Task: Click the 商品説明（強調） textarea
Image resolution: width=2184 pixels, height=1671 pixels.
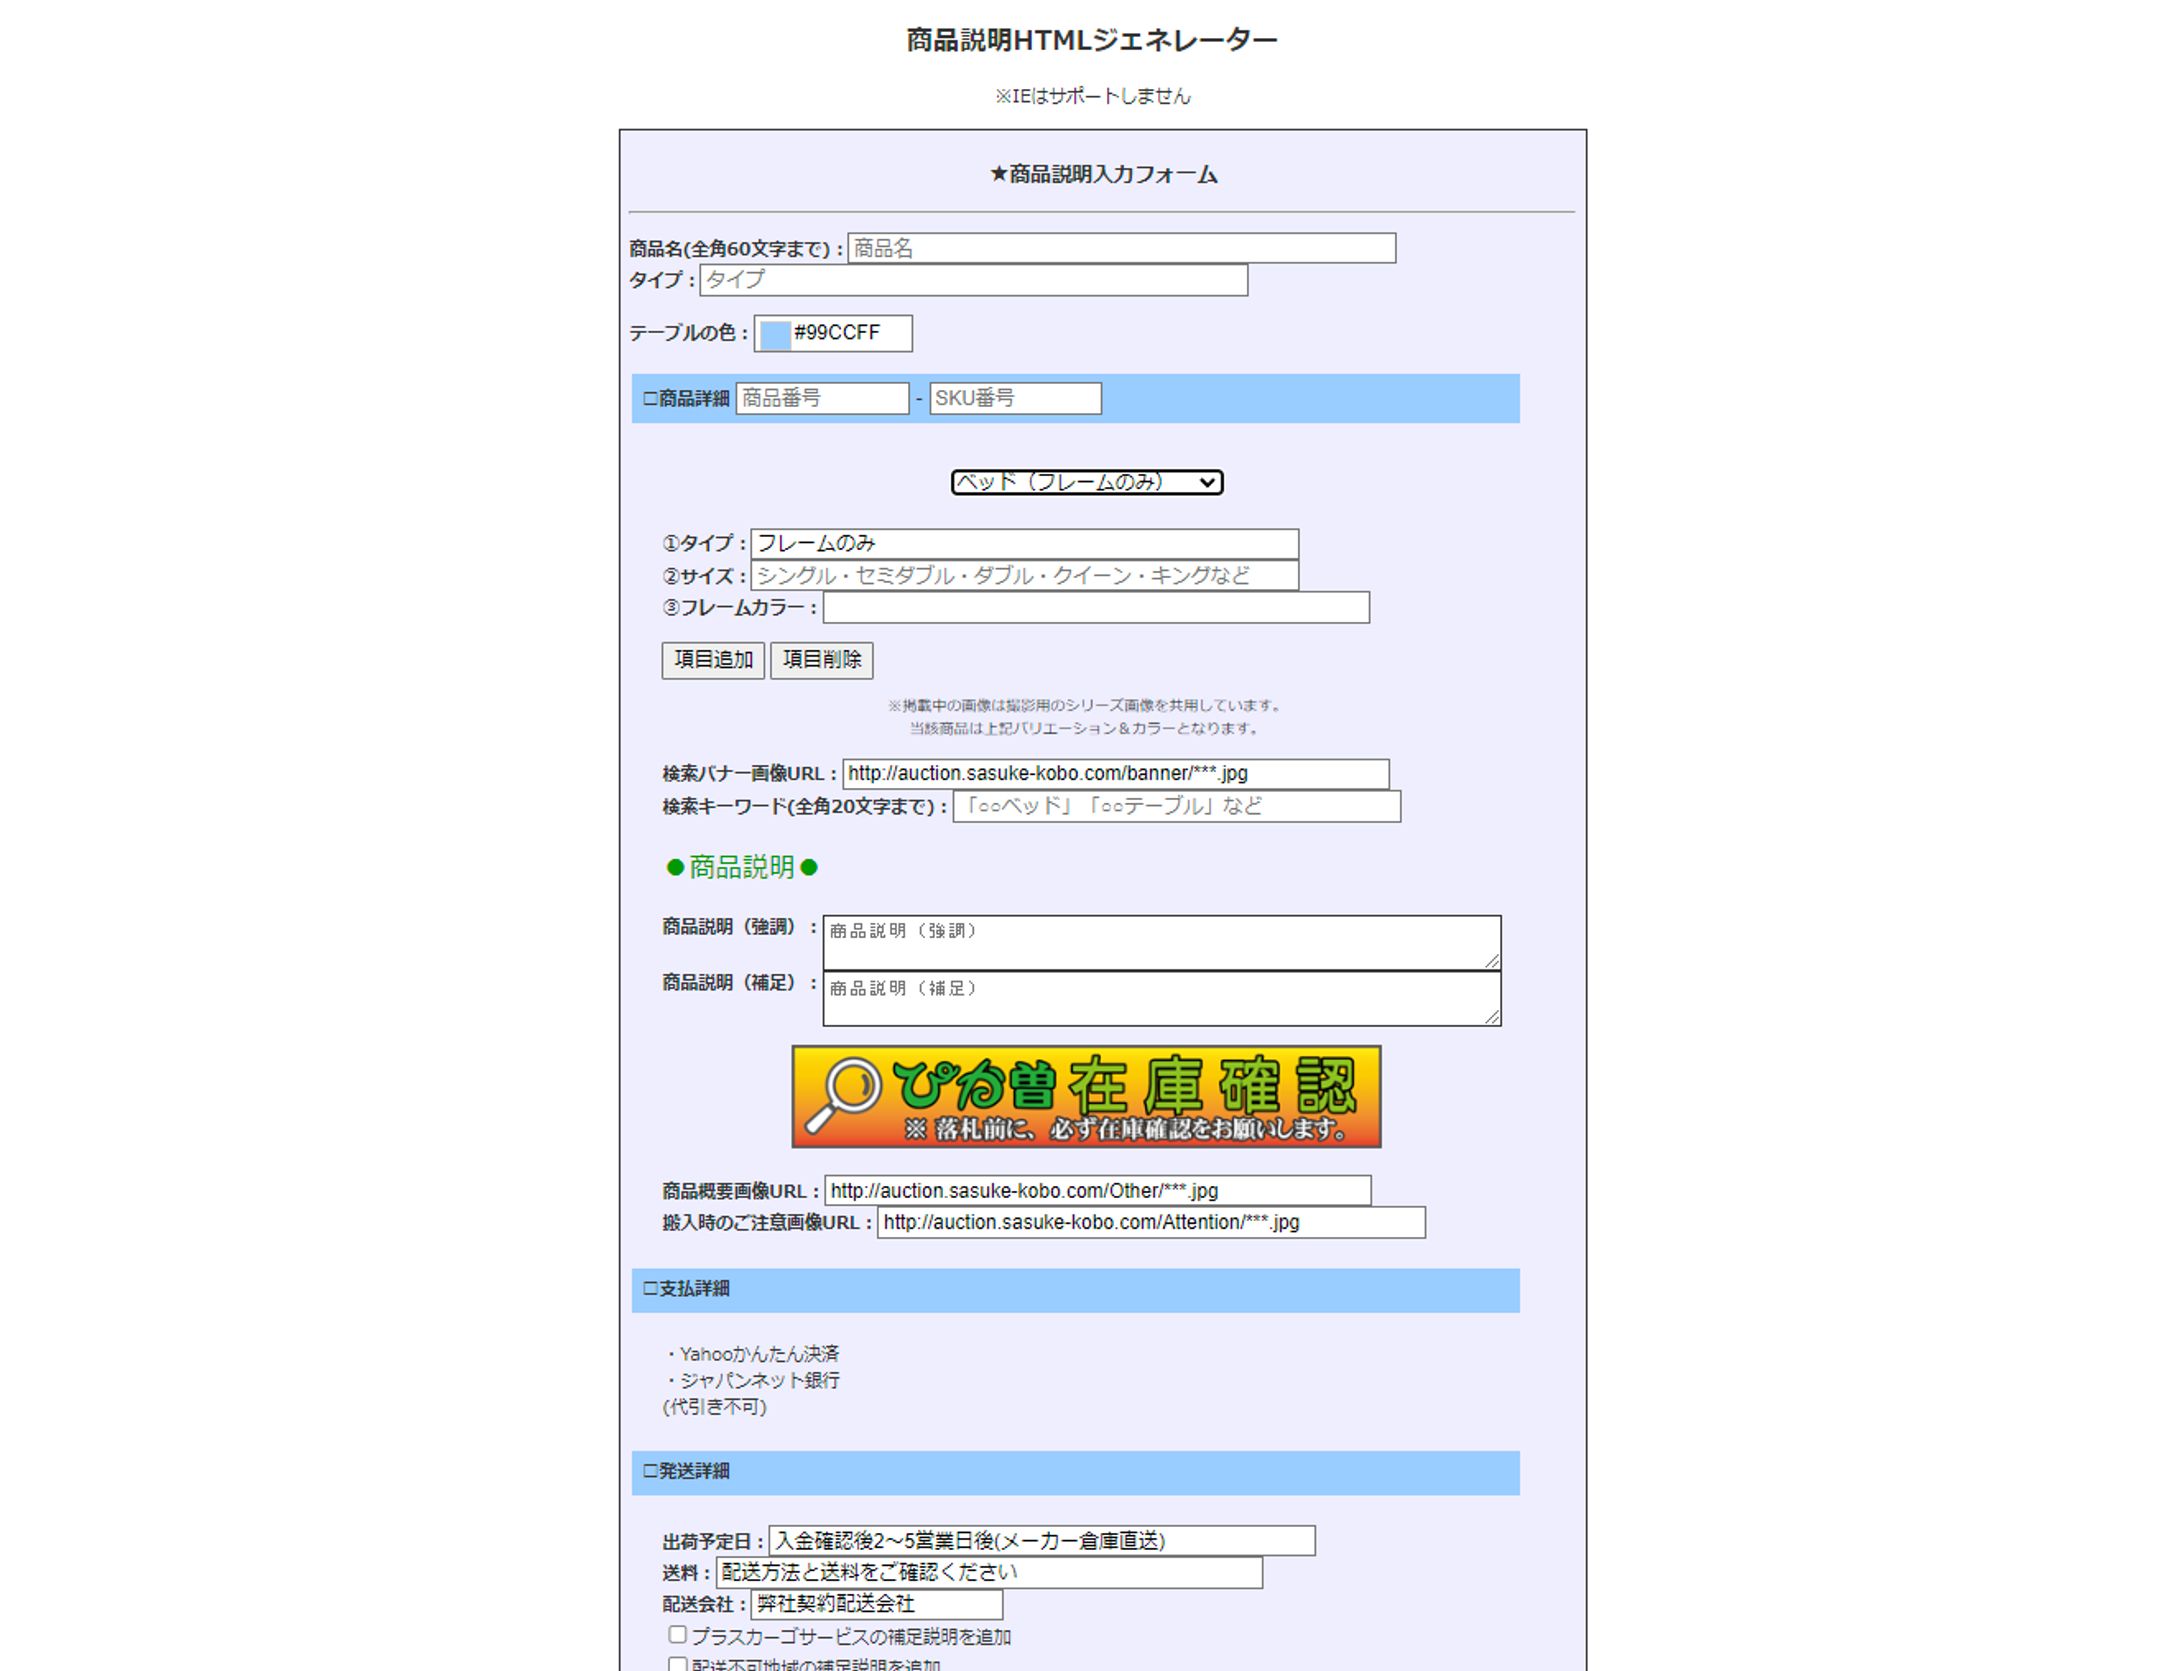Action: click(x=1160, y=942)
